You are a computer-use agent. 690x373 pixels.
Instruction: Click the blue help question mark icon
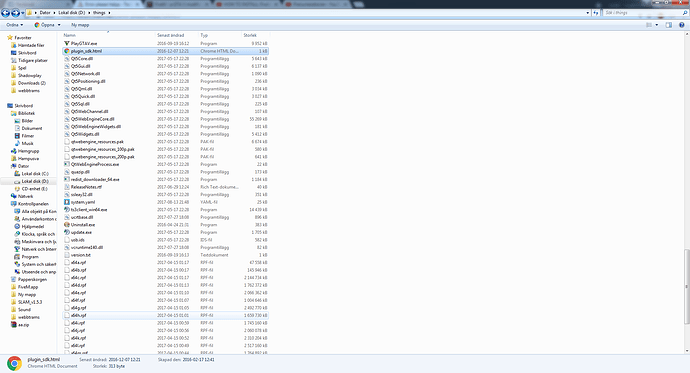[x=682, y=25]
